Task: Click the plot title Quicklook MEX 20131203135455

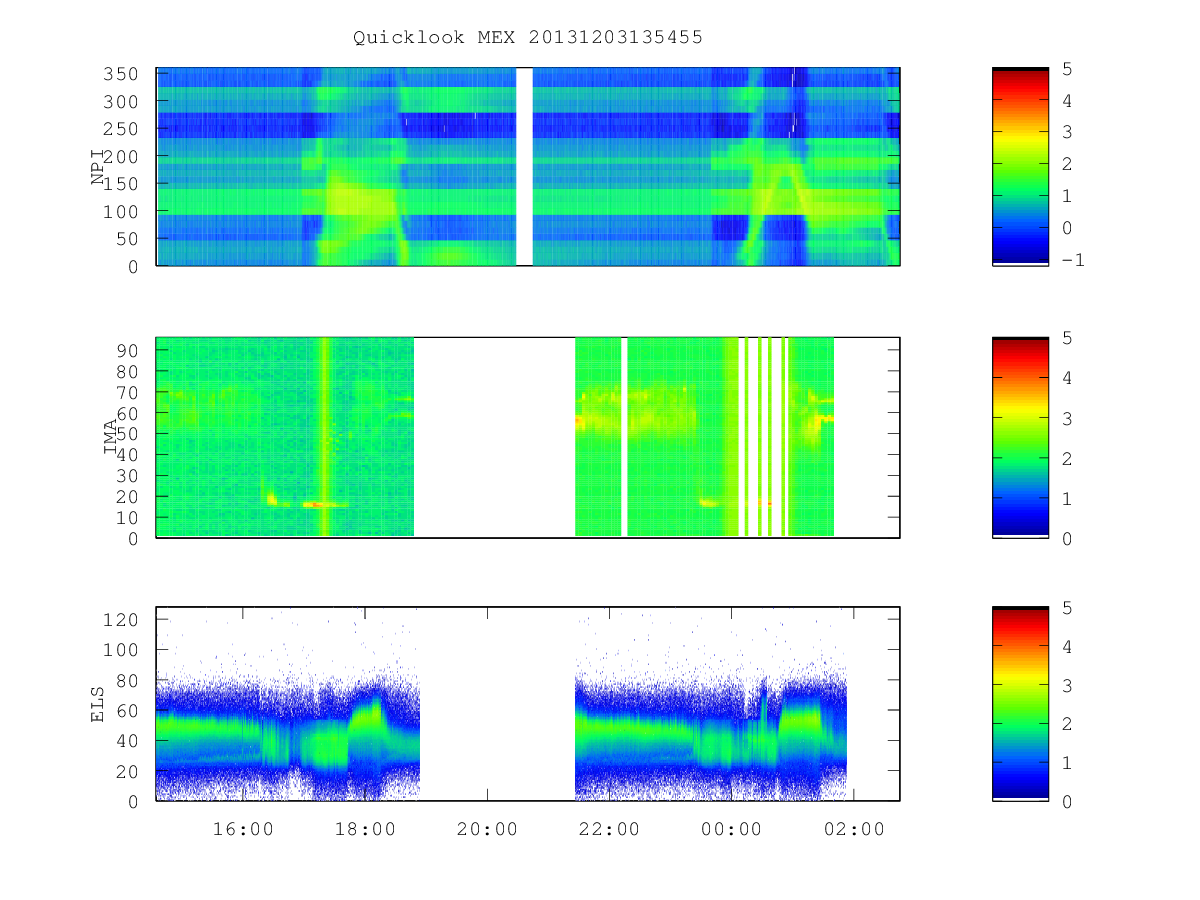Action: tap(528, 38)
